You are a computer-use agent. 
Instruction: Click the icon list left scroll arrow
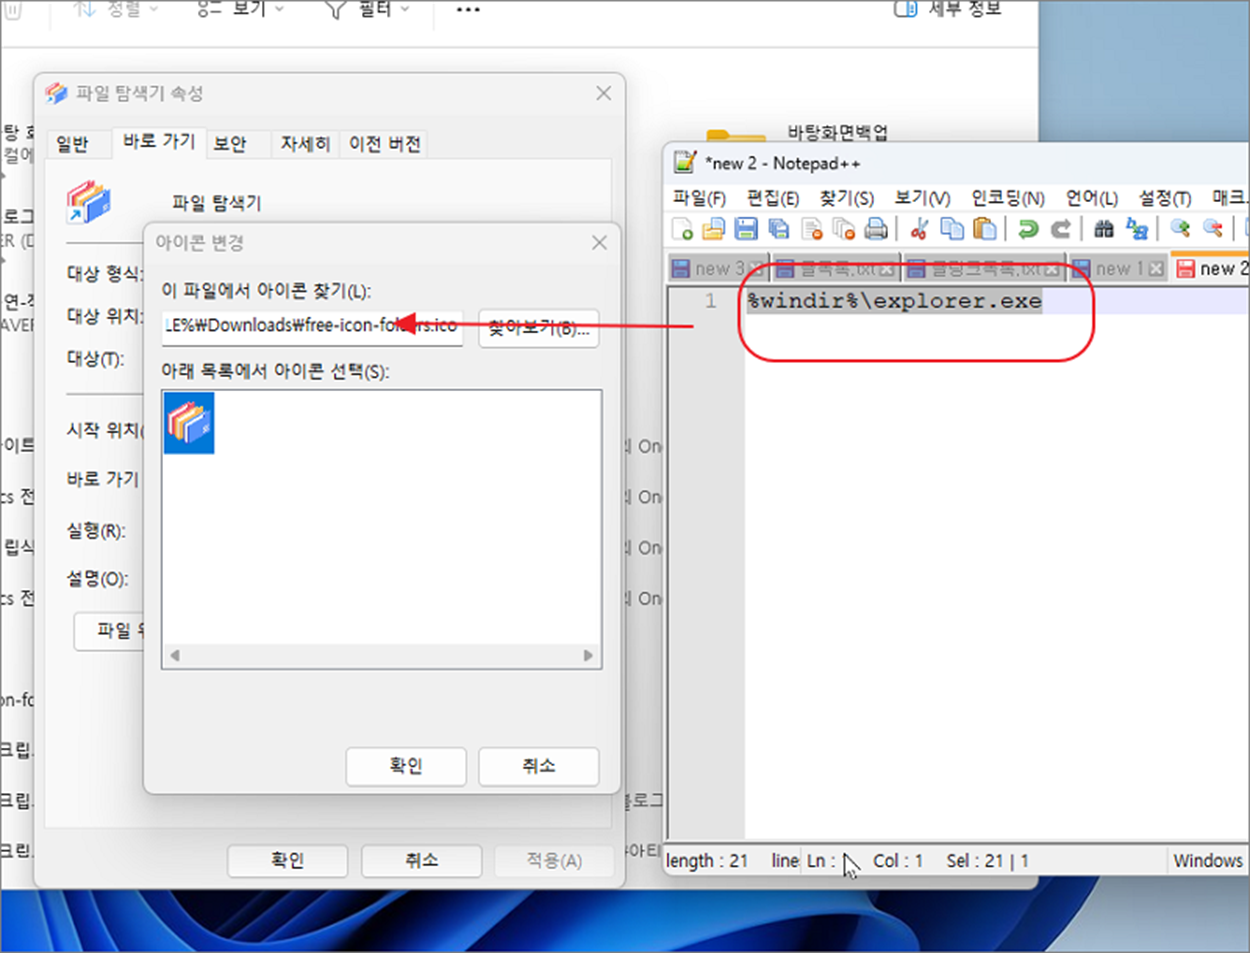click(175, 656)
